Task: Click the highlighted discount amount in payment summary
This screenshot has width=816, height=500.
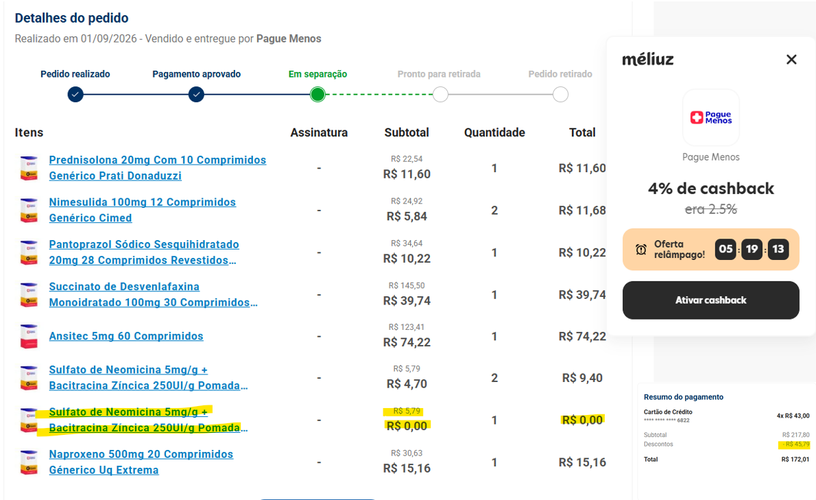Action: [x=795, y=444]
